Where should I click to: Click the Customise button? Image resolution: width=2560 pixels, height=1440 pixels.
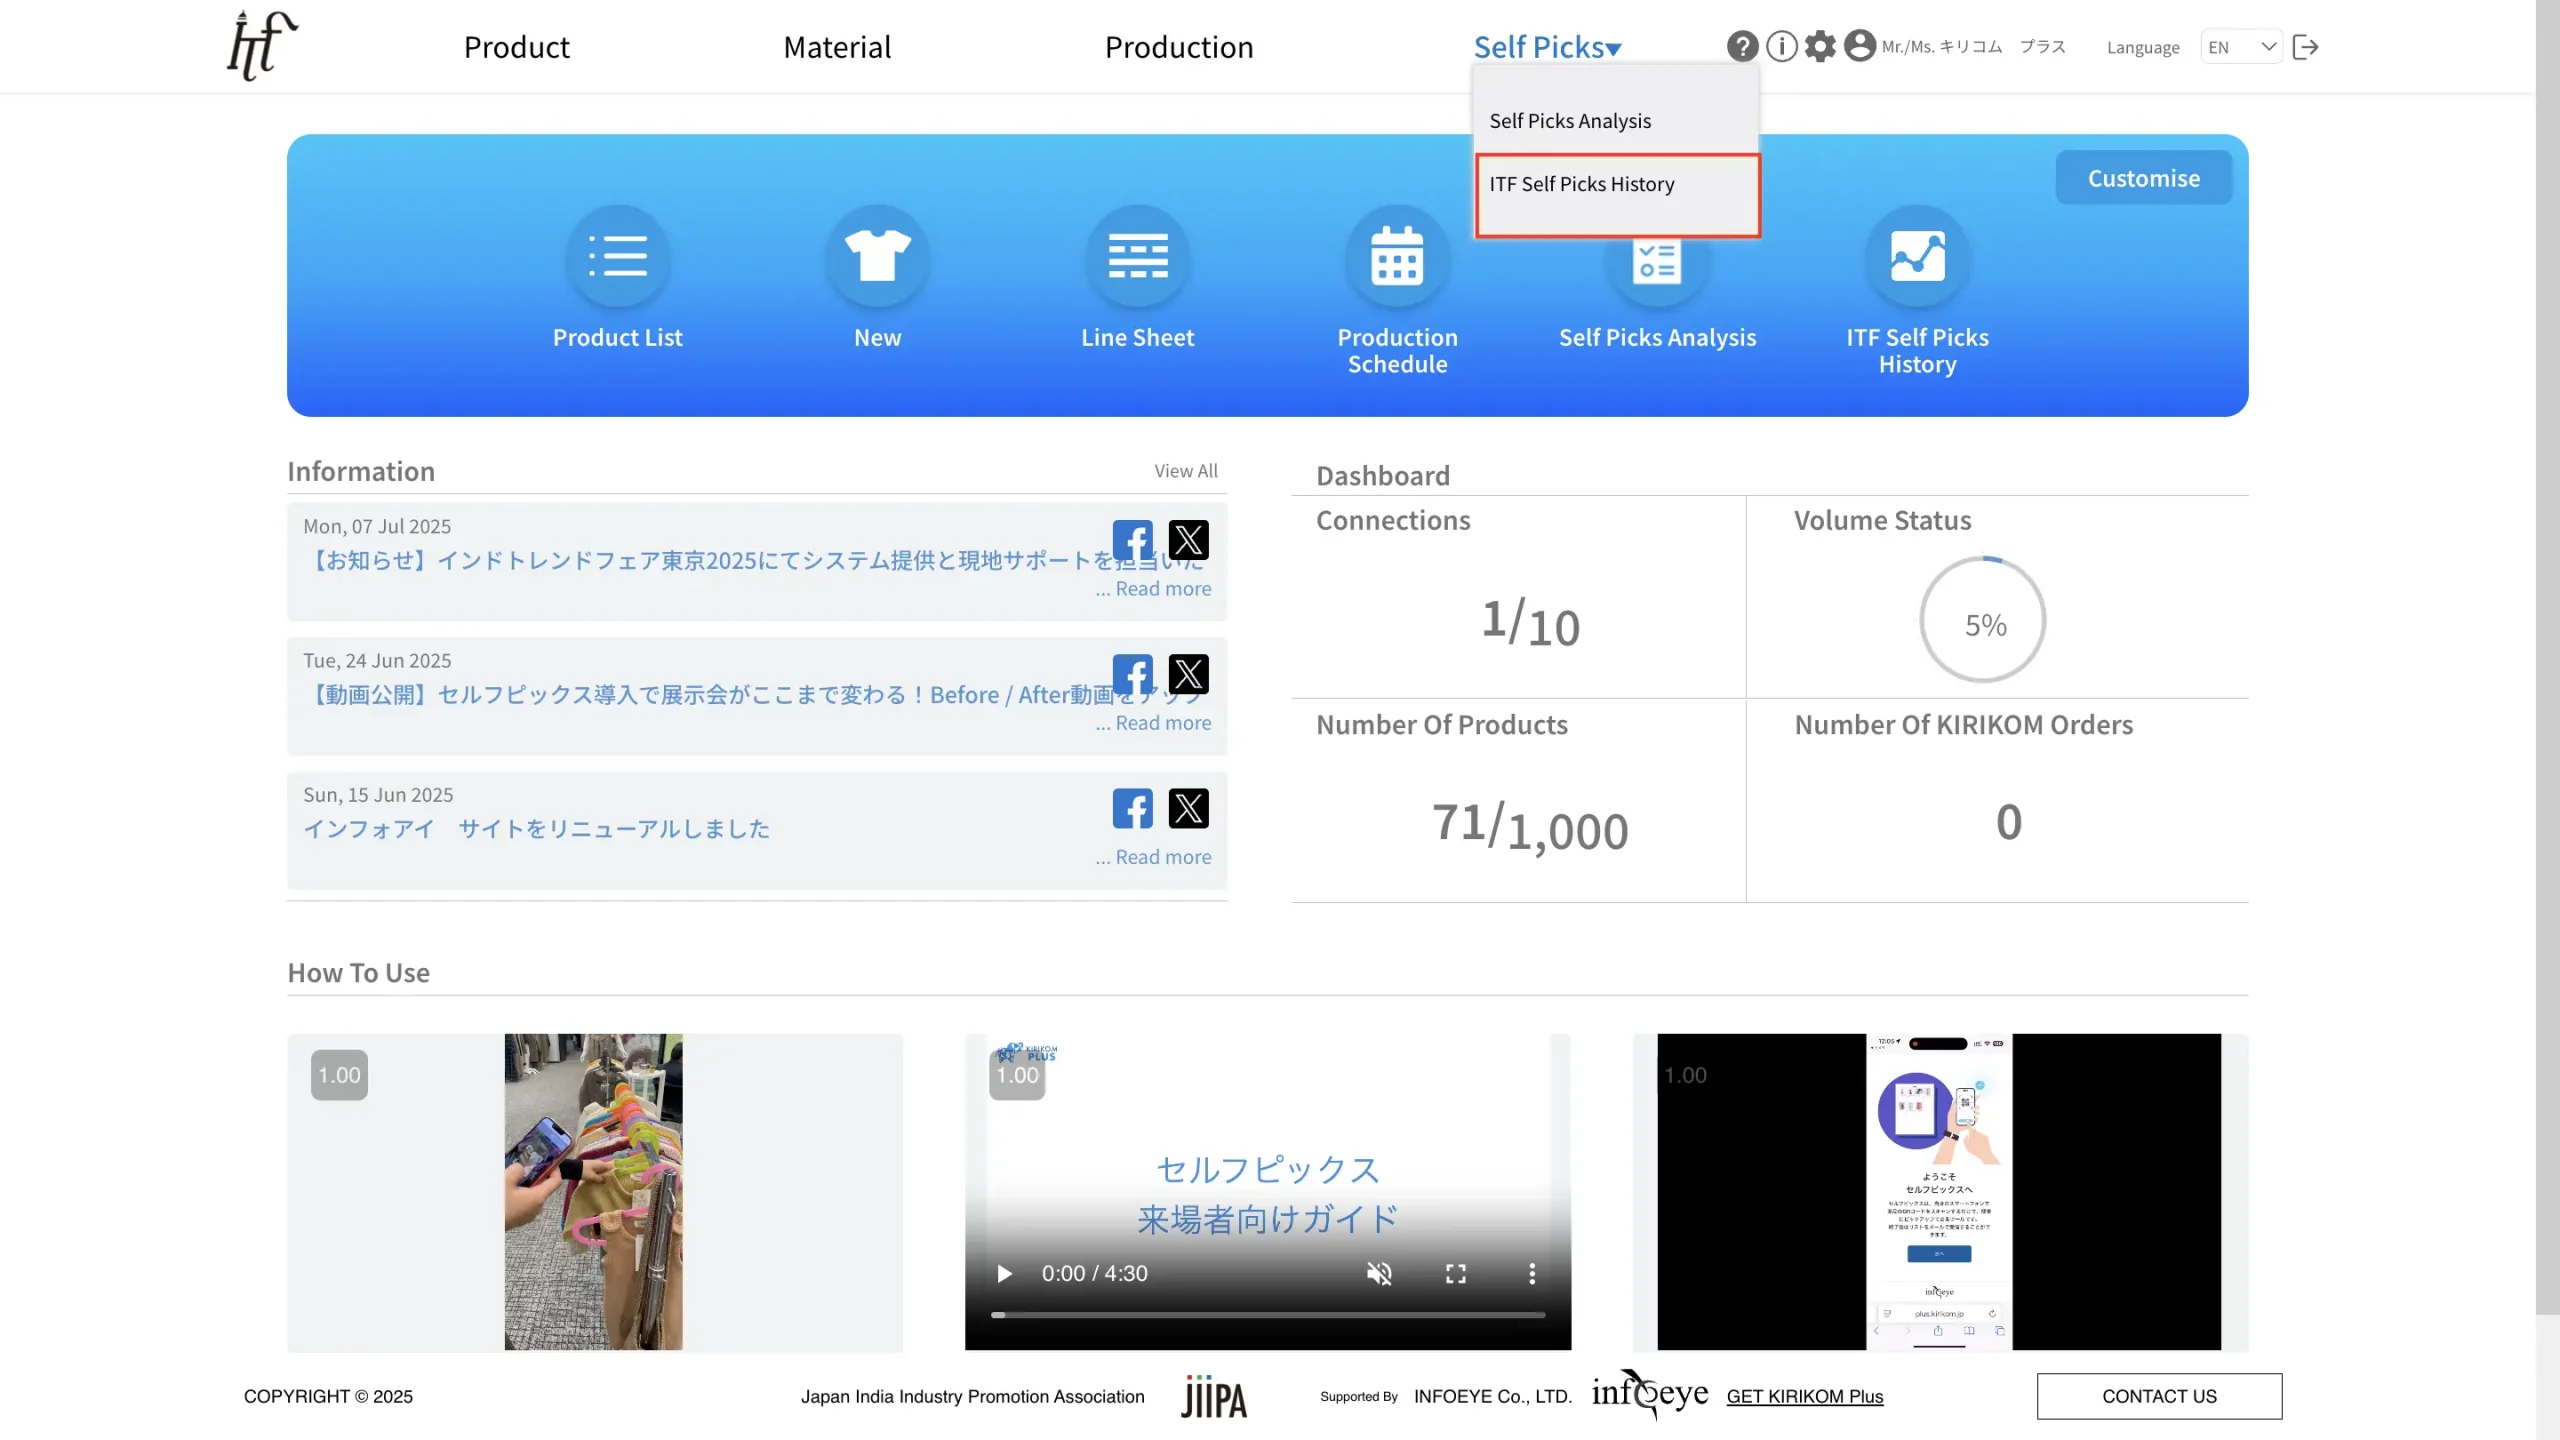[2144, 178]
